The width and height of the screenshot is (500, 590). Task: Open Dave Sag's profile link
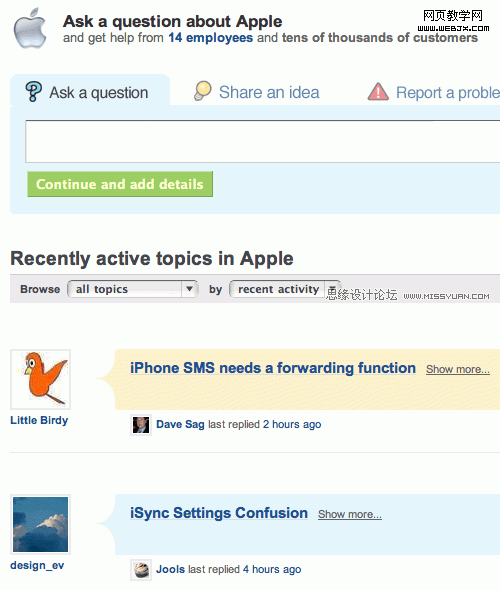click(180, 424)
